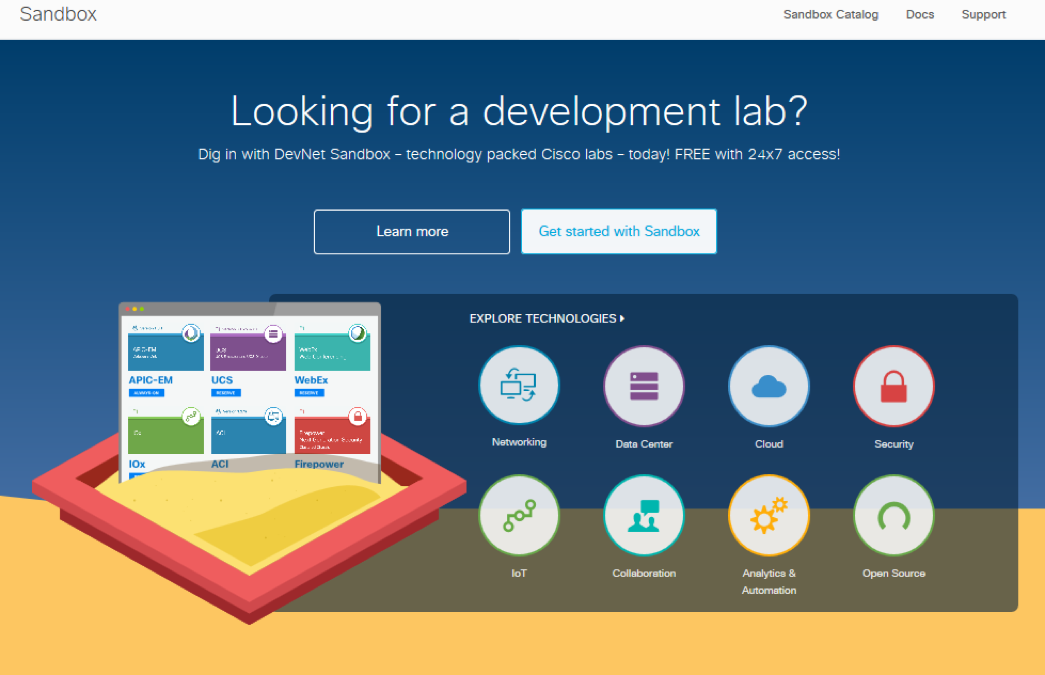
Task: Click the Learn more button
Action: tap(412, 231)
